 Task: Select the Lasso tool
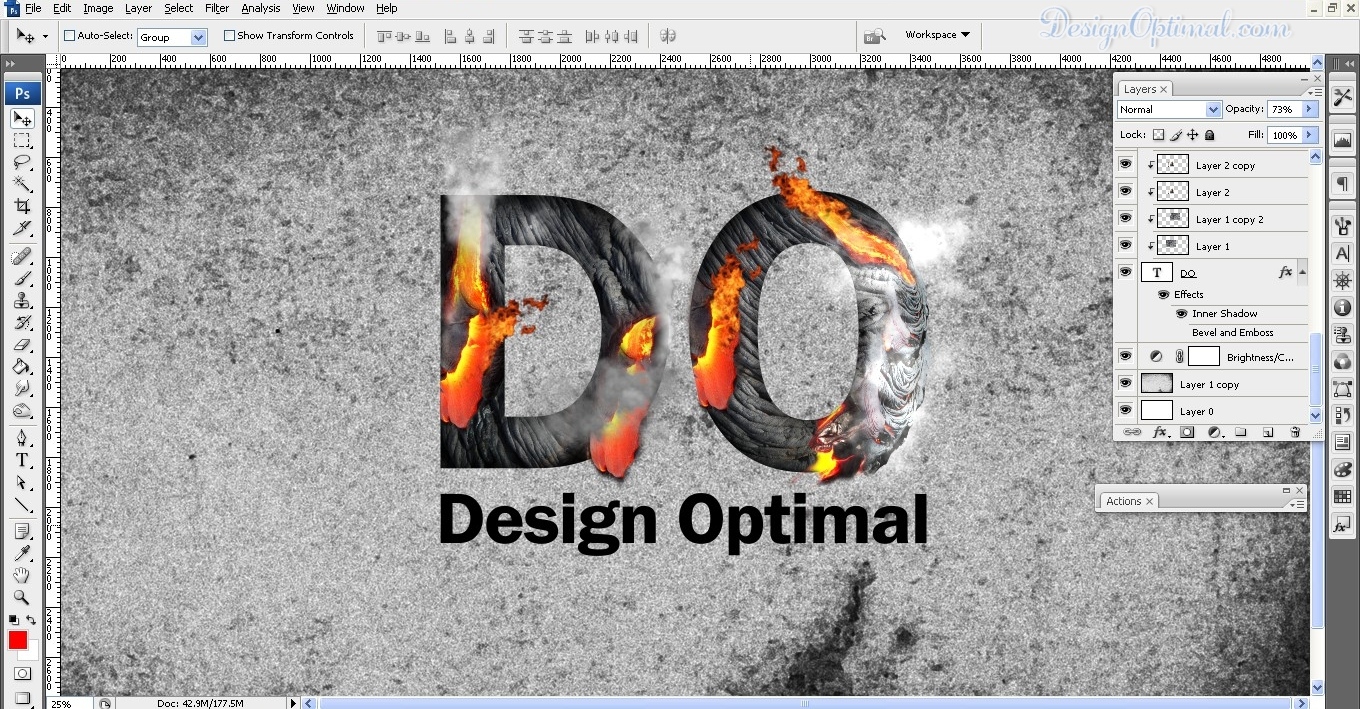click(x=22, y=162)
